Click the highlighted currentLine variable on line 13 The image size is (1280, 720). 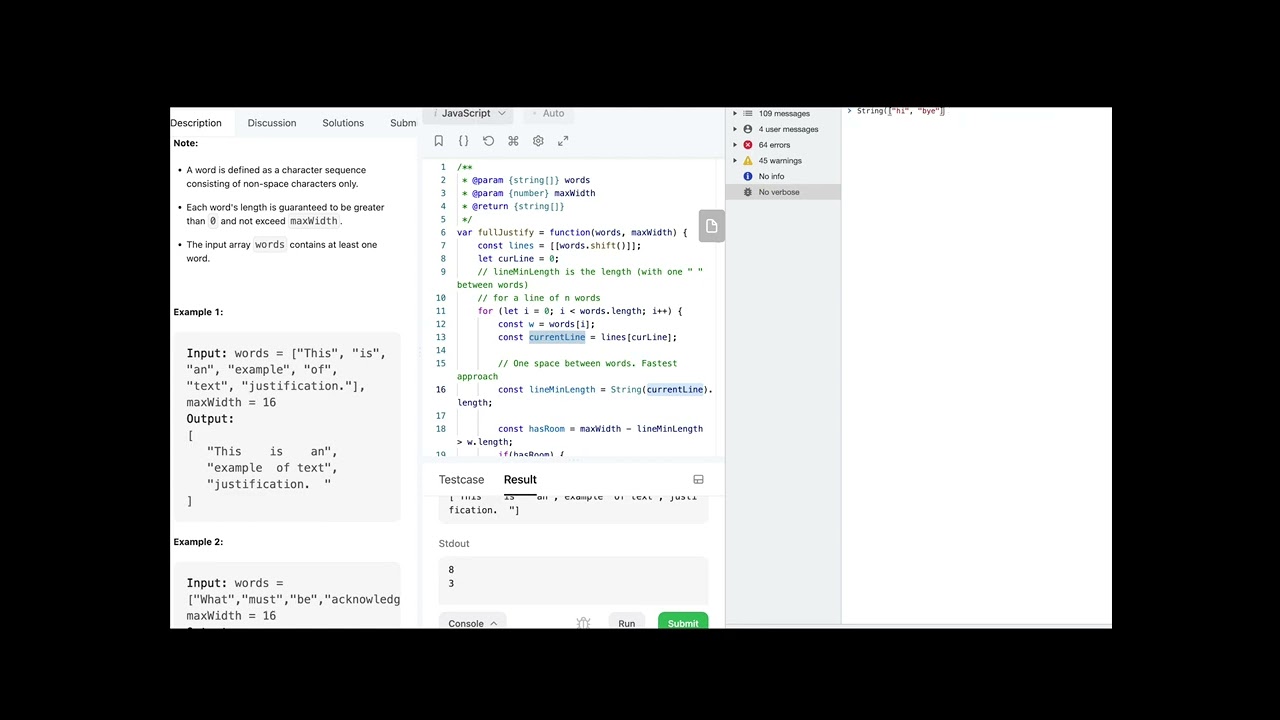point(557,337)
